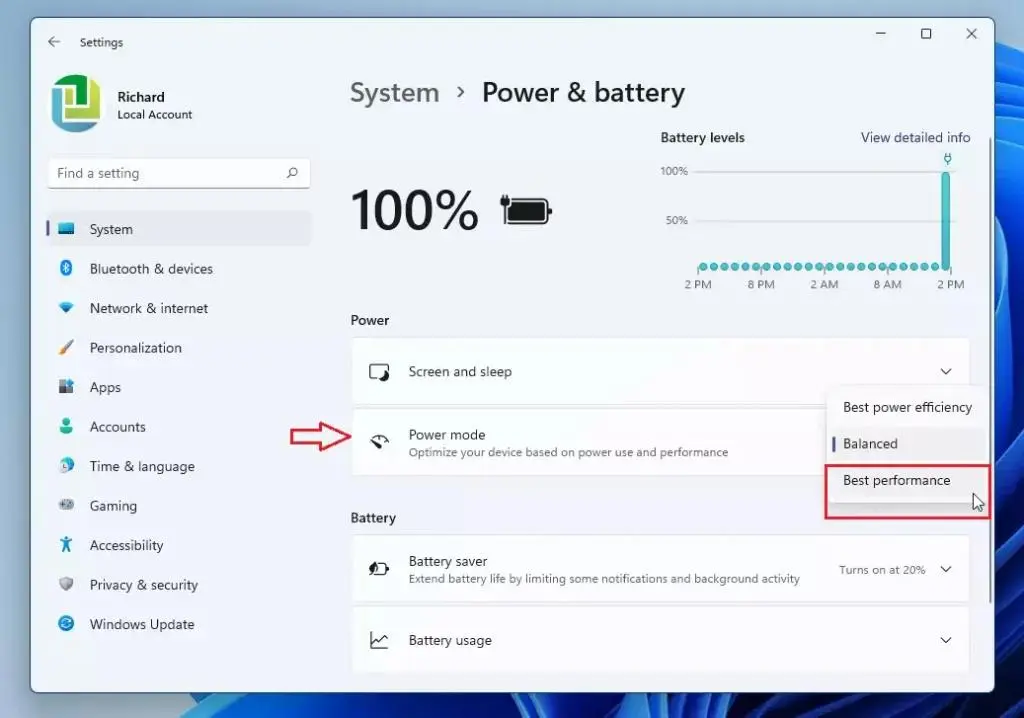This screenshot has height=718, width=1024.
Task: Open Personalization settings
Action: [x=179, y=348]
